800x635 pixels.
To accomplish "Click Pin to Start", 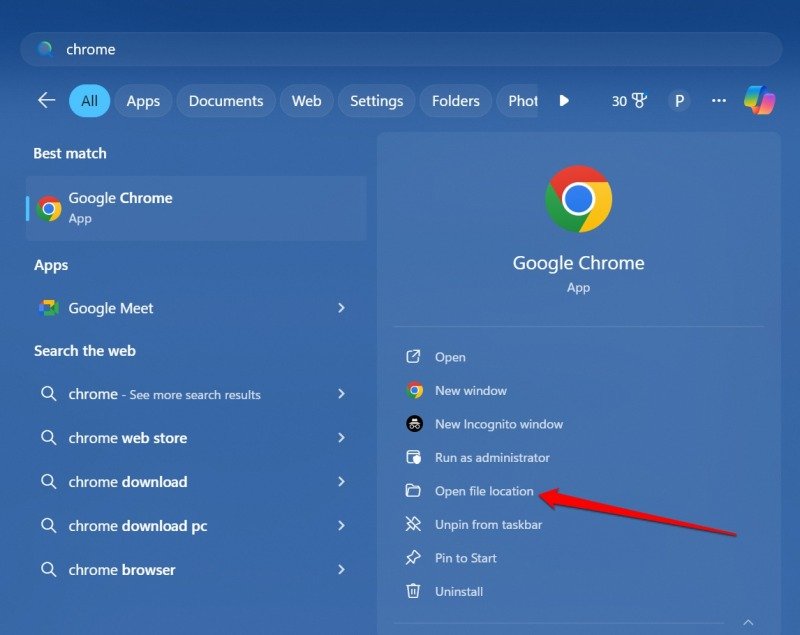I will coord(466,558).
